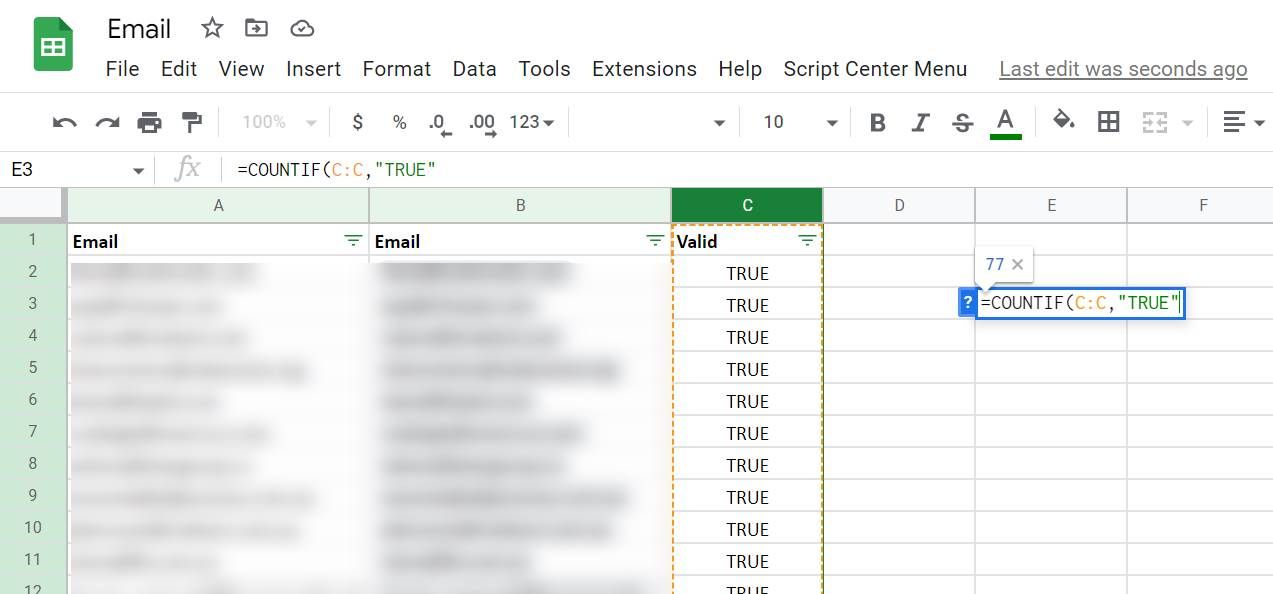Toggle bold formatting

pos(877,121)
